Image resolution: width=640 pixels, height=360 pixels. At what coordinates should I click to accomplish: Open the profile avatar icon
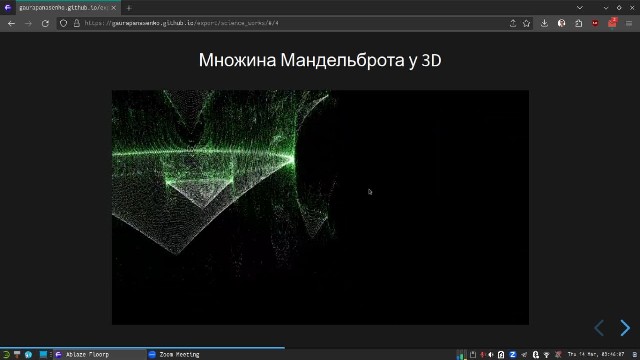(x=562, y=23)
